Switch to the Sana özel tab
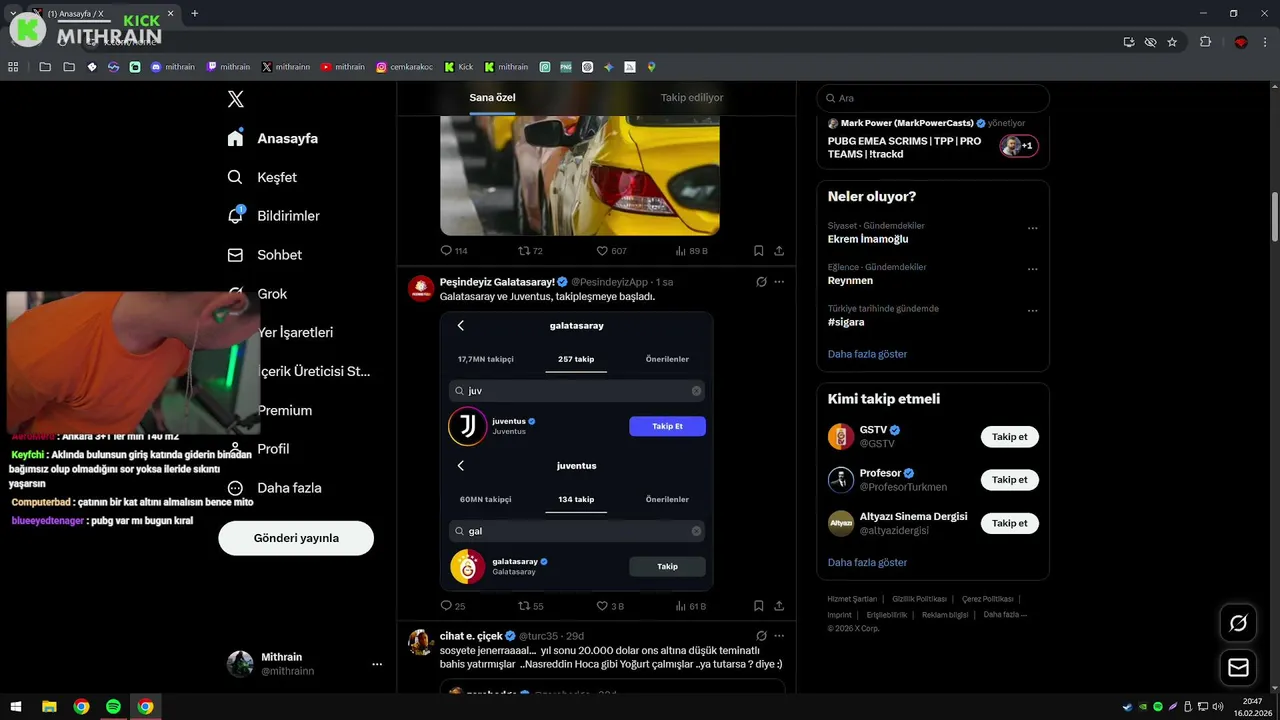Screen dimensions: 1280x720 (492, 98)
